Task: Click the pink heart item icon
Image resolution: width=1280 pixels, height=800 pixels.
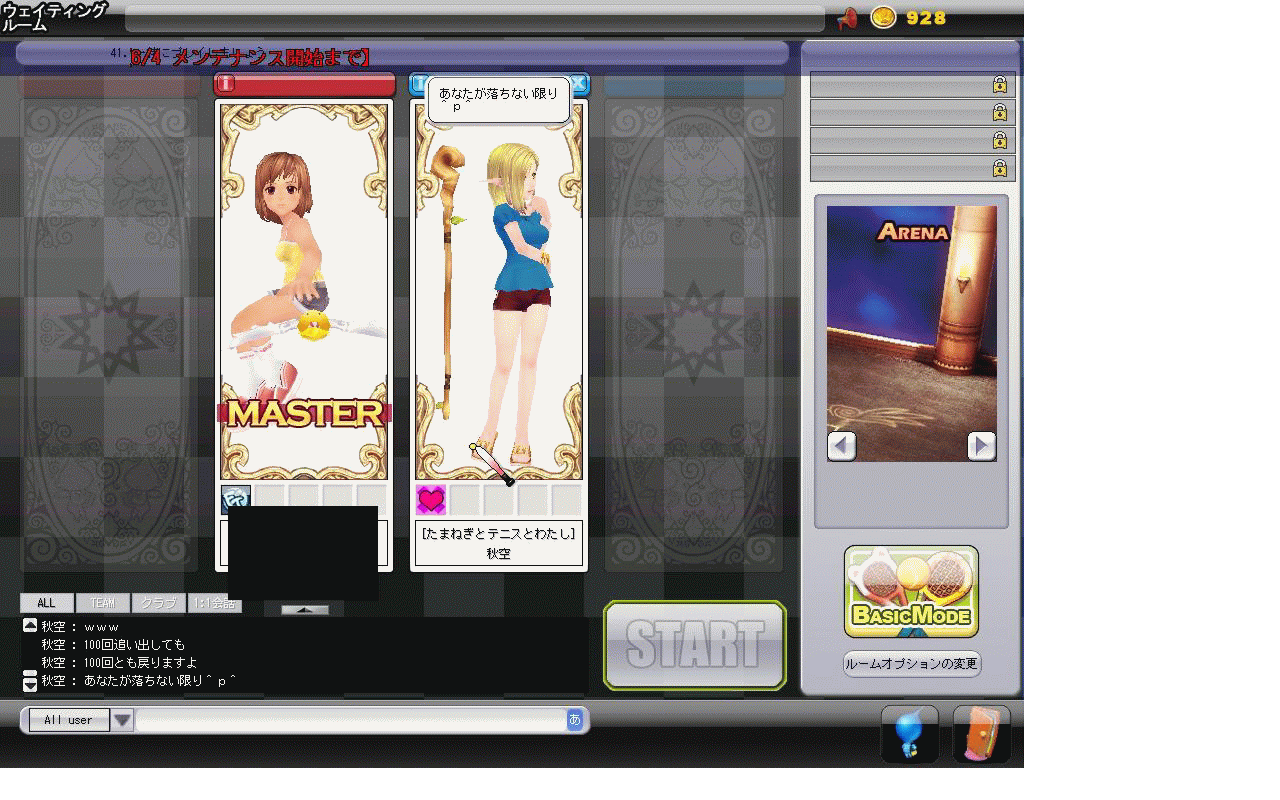Action: tap(431, 499)
